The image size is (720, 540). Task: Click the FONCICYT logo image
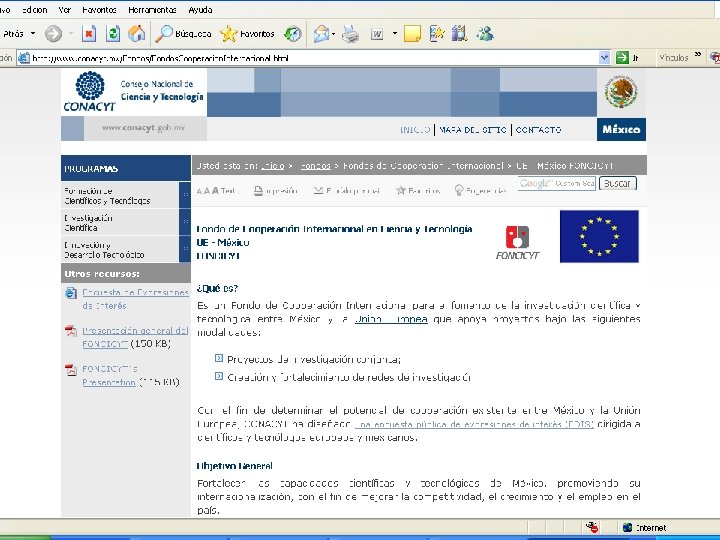pyautogui.click(x=518, y=242)
